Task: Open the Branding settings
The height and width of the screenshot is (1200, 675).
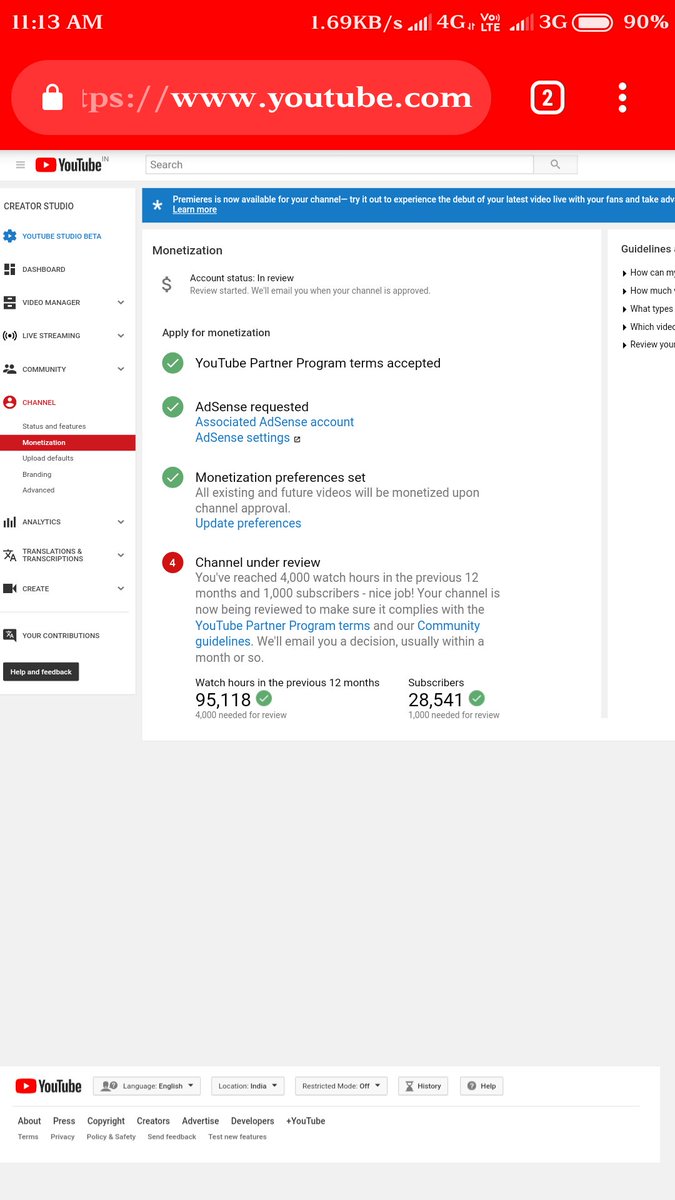Action: click(37, 474)
